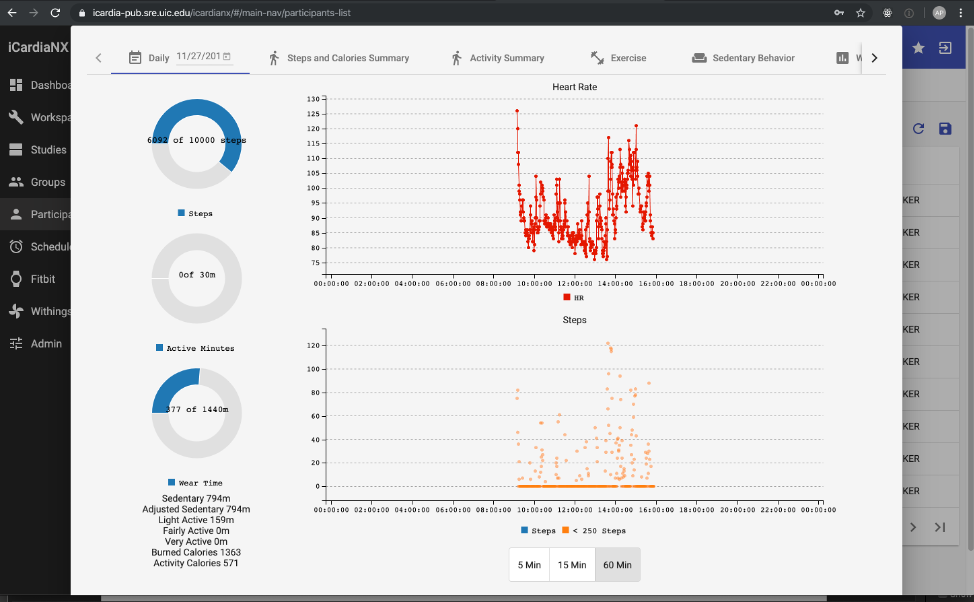Open the Chrome three-dot menu
Viewport: 974px width, 602px height.
(x=960, y=12)
